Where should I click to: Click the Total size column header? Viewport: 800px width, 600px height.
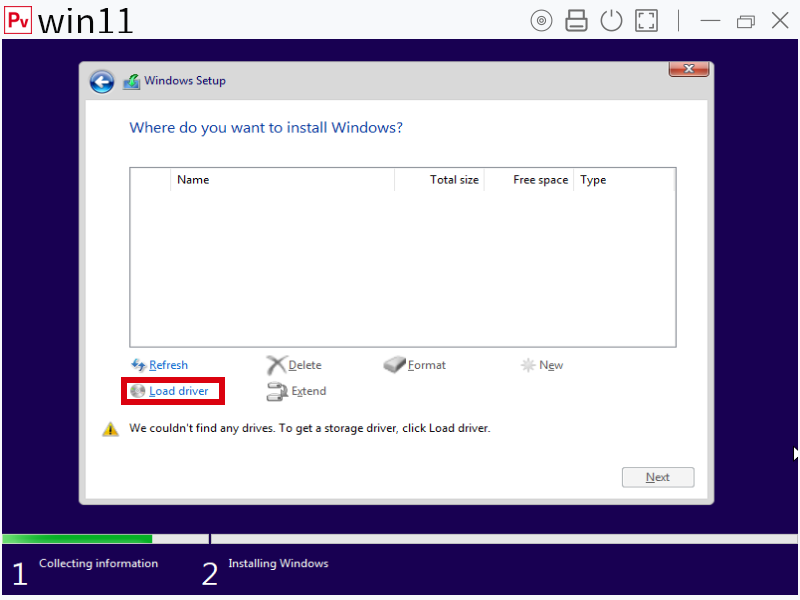click(x=439, y=180)
